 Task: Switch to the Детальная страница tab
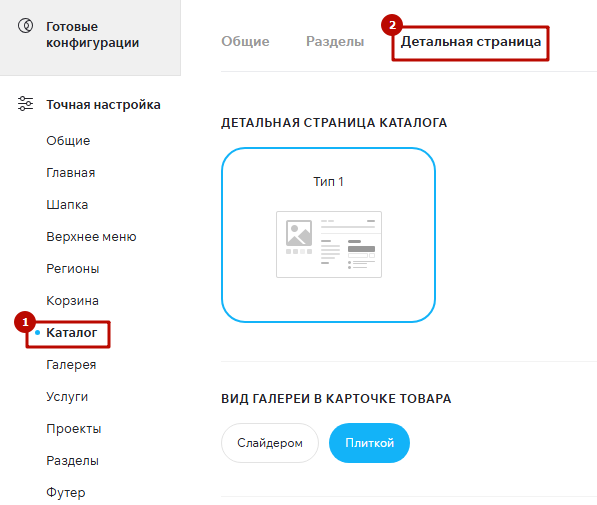point(471,42)
